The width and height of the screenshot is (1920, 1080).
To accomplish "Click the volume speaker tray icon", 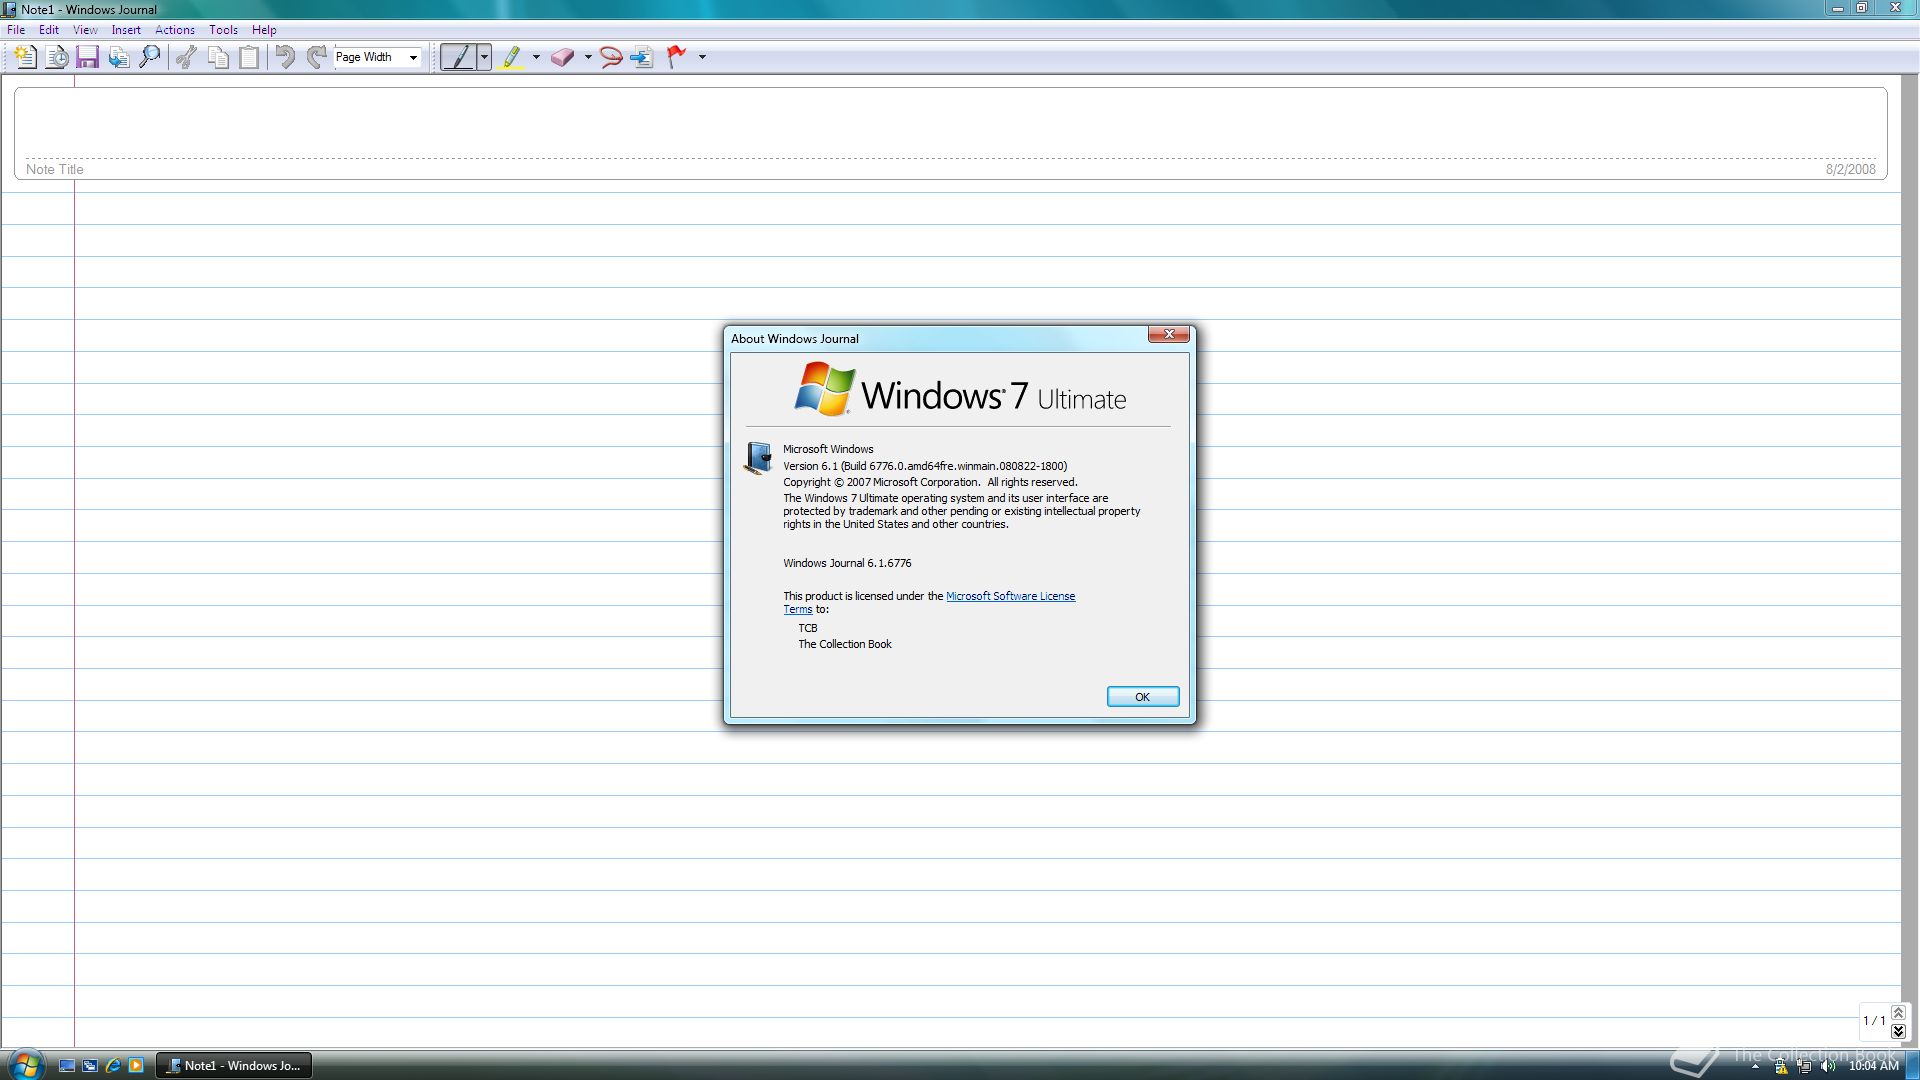I will [x=1829, y=1067].
